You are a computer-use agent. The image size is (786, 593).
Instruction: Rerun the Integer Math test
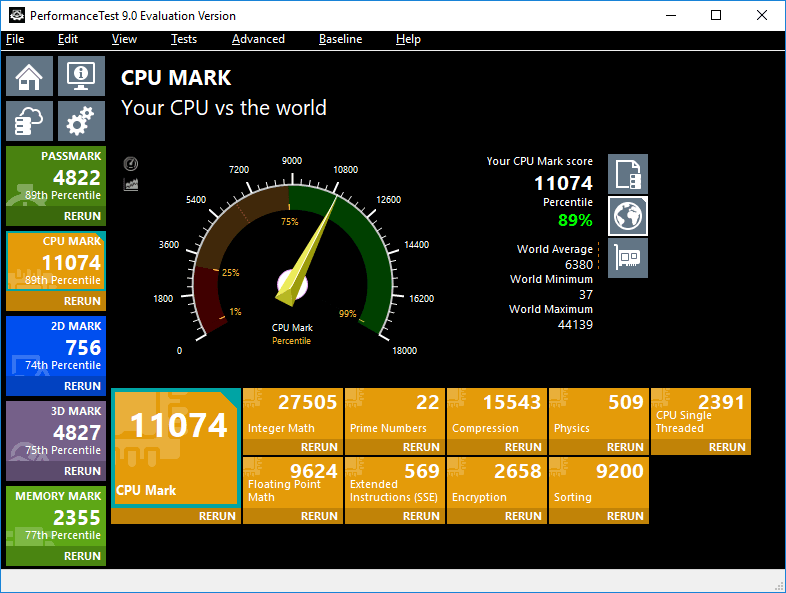pos(293,447)
